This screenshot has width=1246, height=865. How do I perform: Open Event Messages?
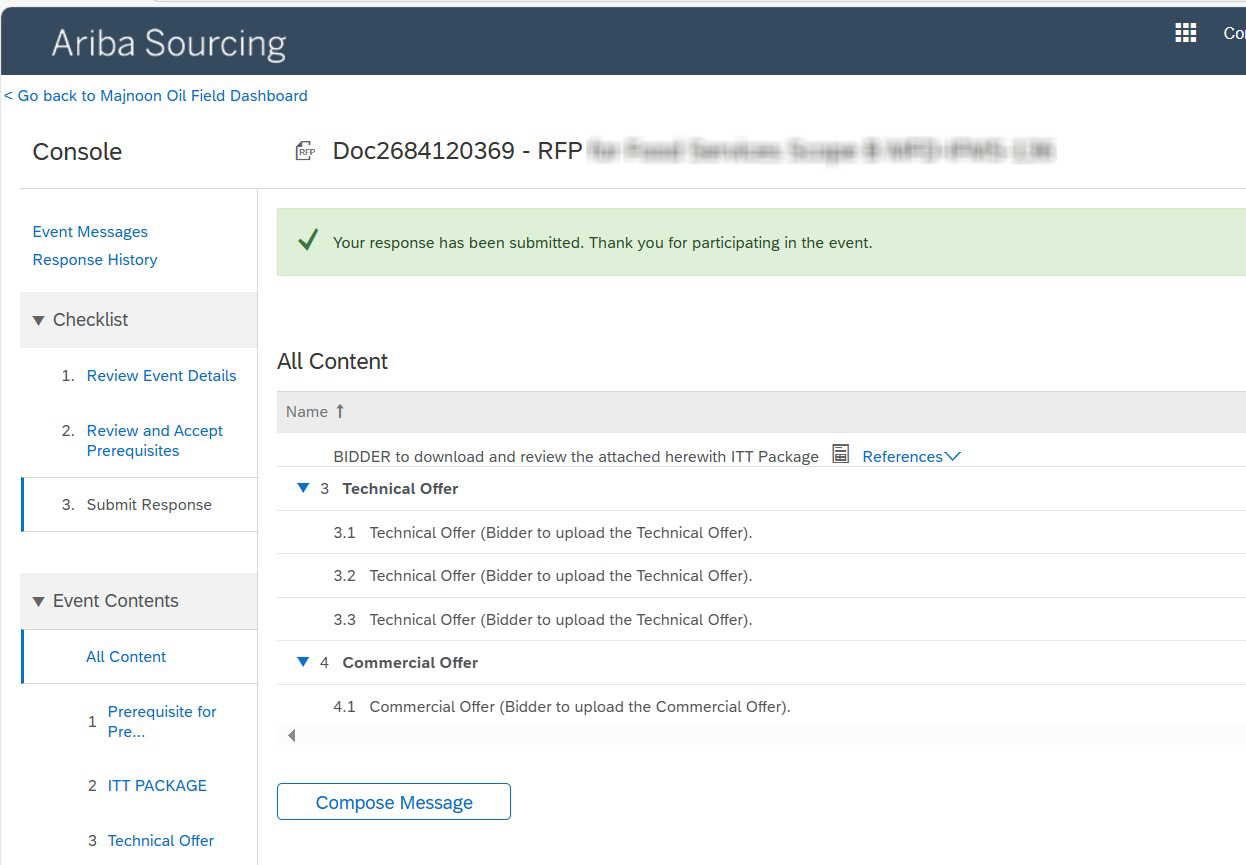tap(90, 232)
